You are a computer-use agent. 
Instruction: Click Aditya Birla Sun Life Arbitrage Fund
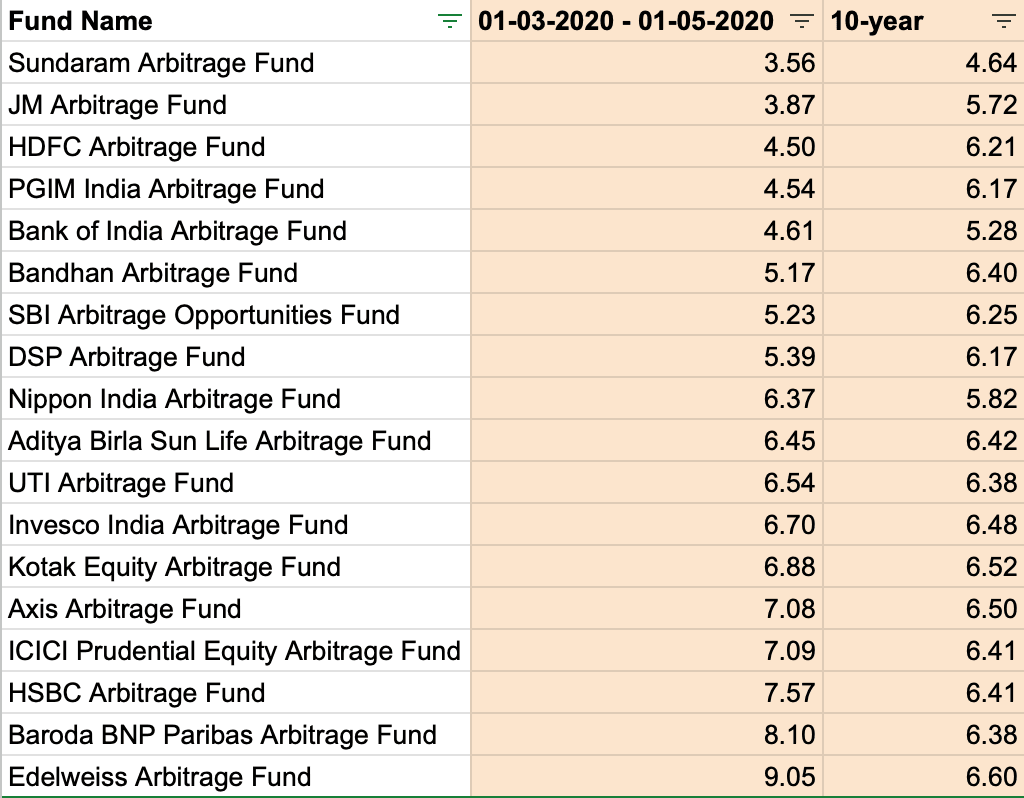[220, 441]
